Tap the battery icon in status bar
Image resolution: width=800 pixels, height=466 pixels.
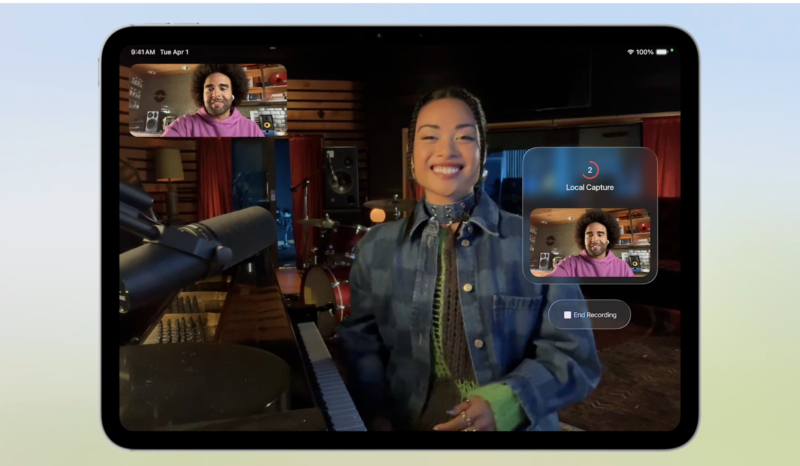tap(661, 52)
